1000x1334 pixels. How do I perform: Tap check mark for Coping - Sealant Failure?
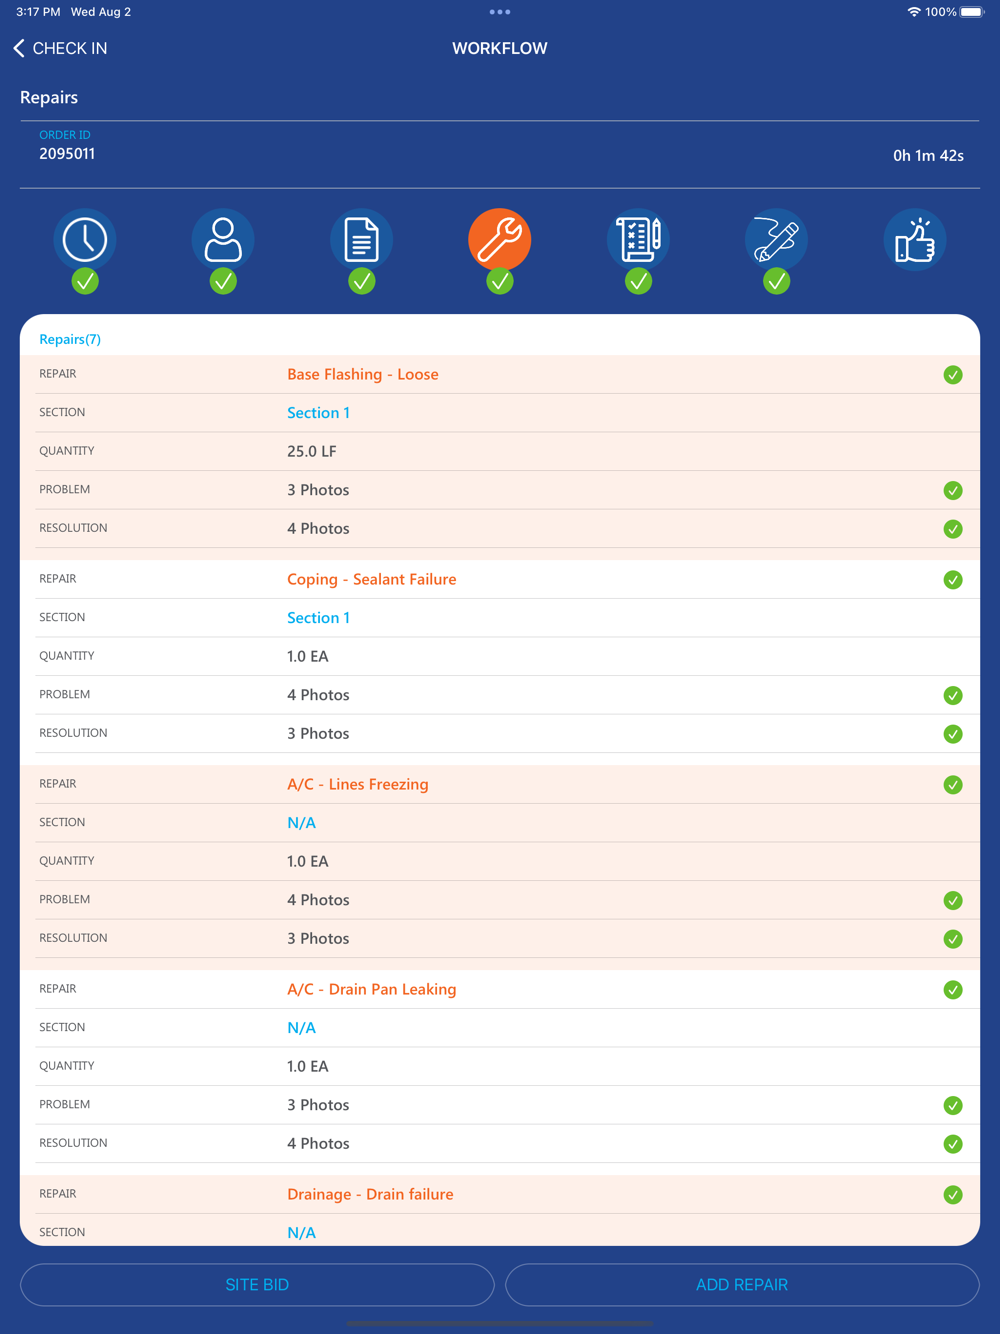[x=953, y=580]
